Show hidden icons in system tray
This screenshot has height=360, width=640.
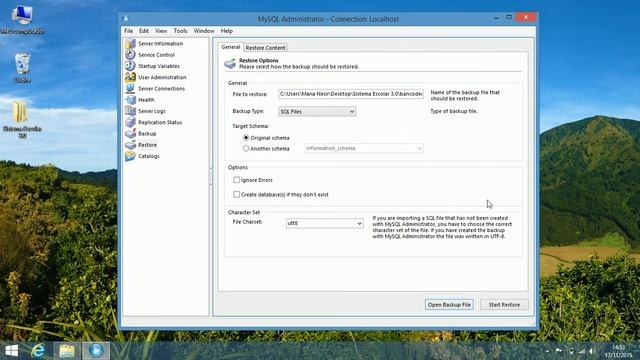point(547,351)
